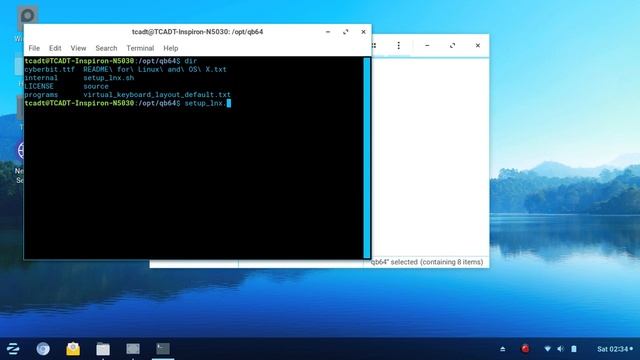The width and height of the screenshot is (640, 360).
Task: Click the battery status tray icon
Action: click(x=574, y=349)
